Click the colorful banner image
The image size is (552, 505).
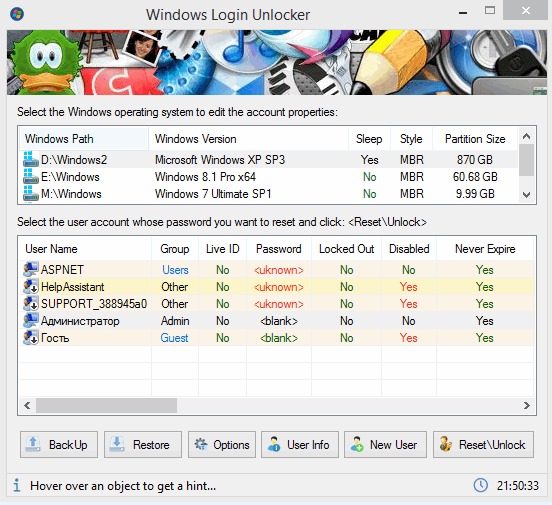(277, 62)
